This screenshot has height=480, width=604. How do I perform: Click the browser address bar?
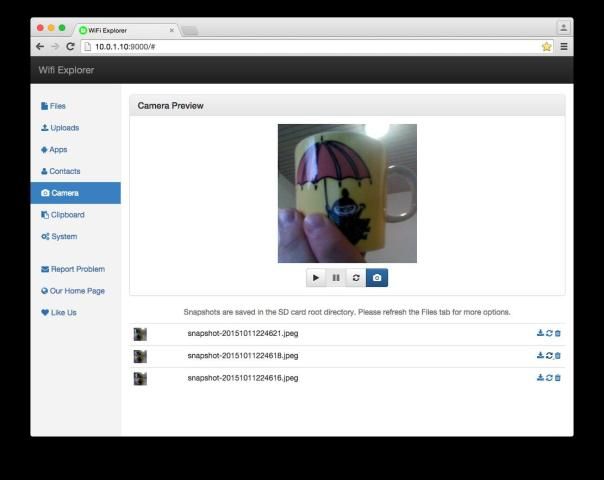pyautogui.click(x=300, y=46)
